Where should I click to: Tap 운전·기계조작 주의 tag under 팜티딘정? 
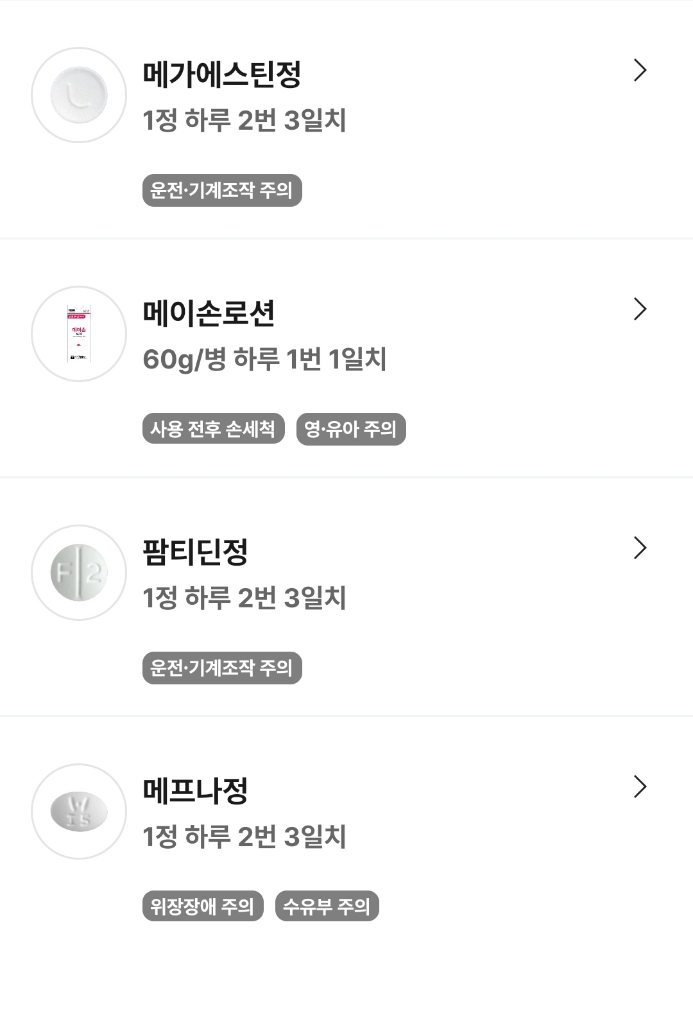222,668
